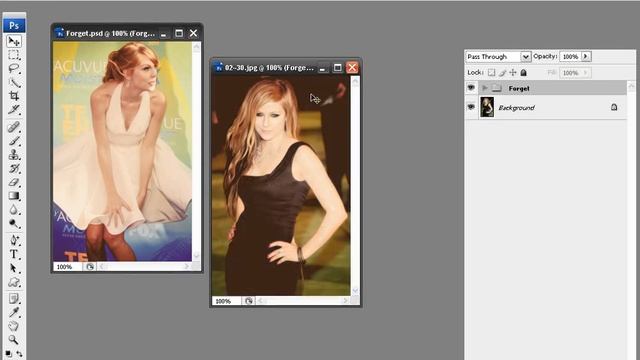The height and width of the screenshot is (360, 640).
Task: Select the Slice tool
Action: 14,109
